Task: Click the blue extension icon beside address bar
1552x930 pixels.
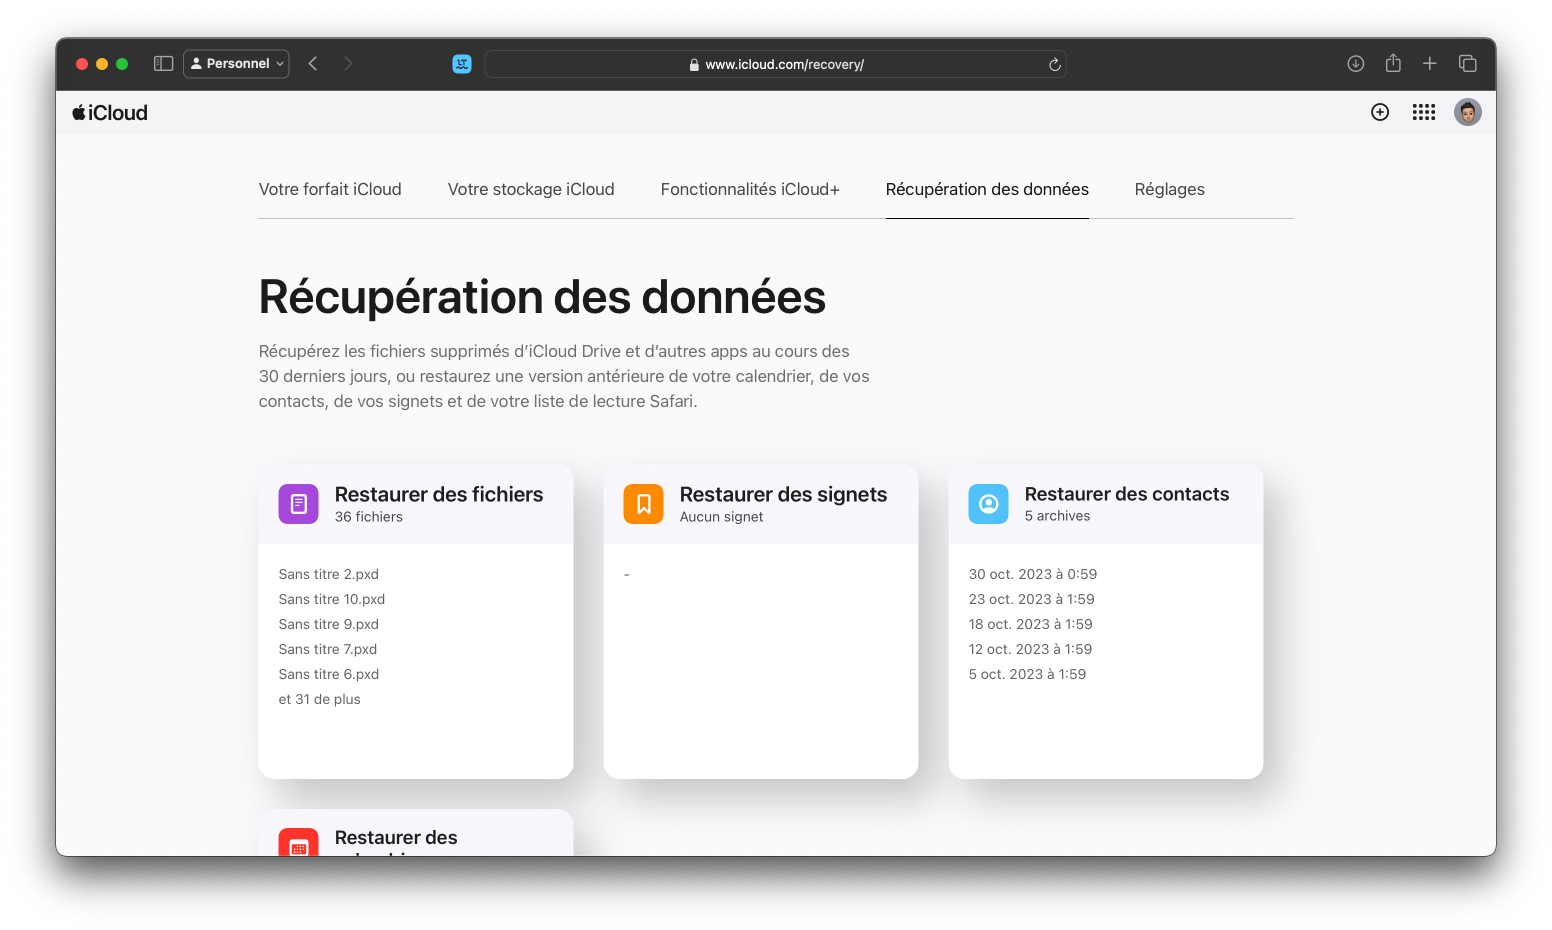Action: coord(462,64)
